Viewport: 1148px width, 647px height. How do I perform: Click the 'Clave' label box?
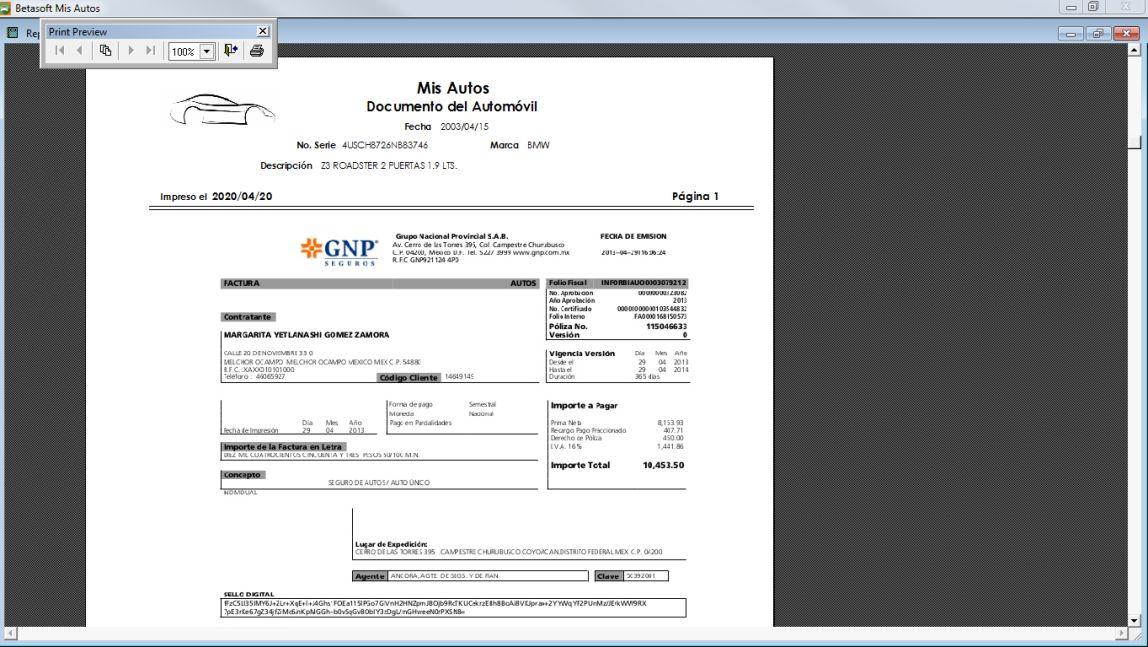click(608, 576)
